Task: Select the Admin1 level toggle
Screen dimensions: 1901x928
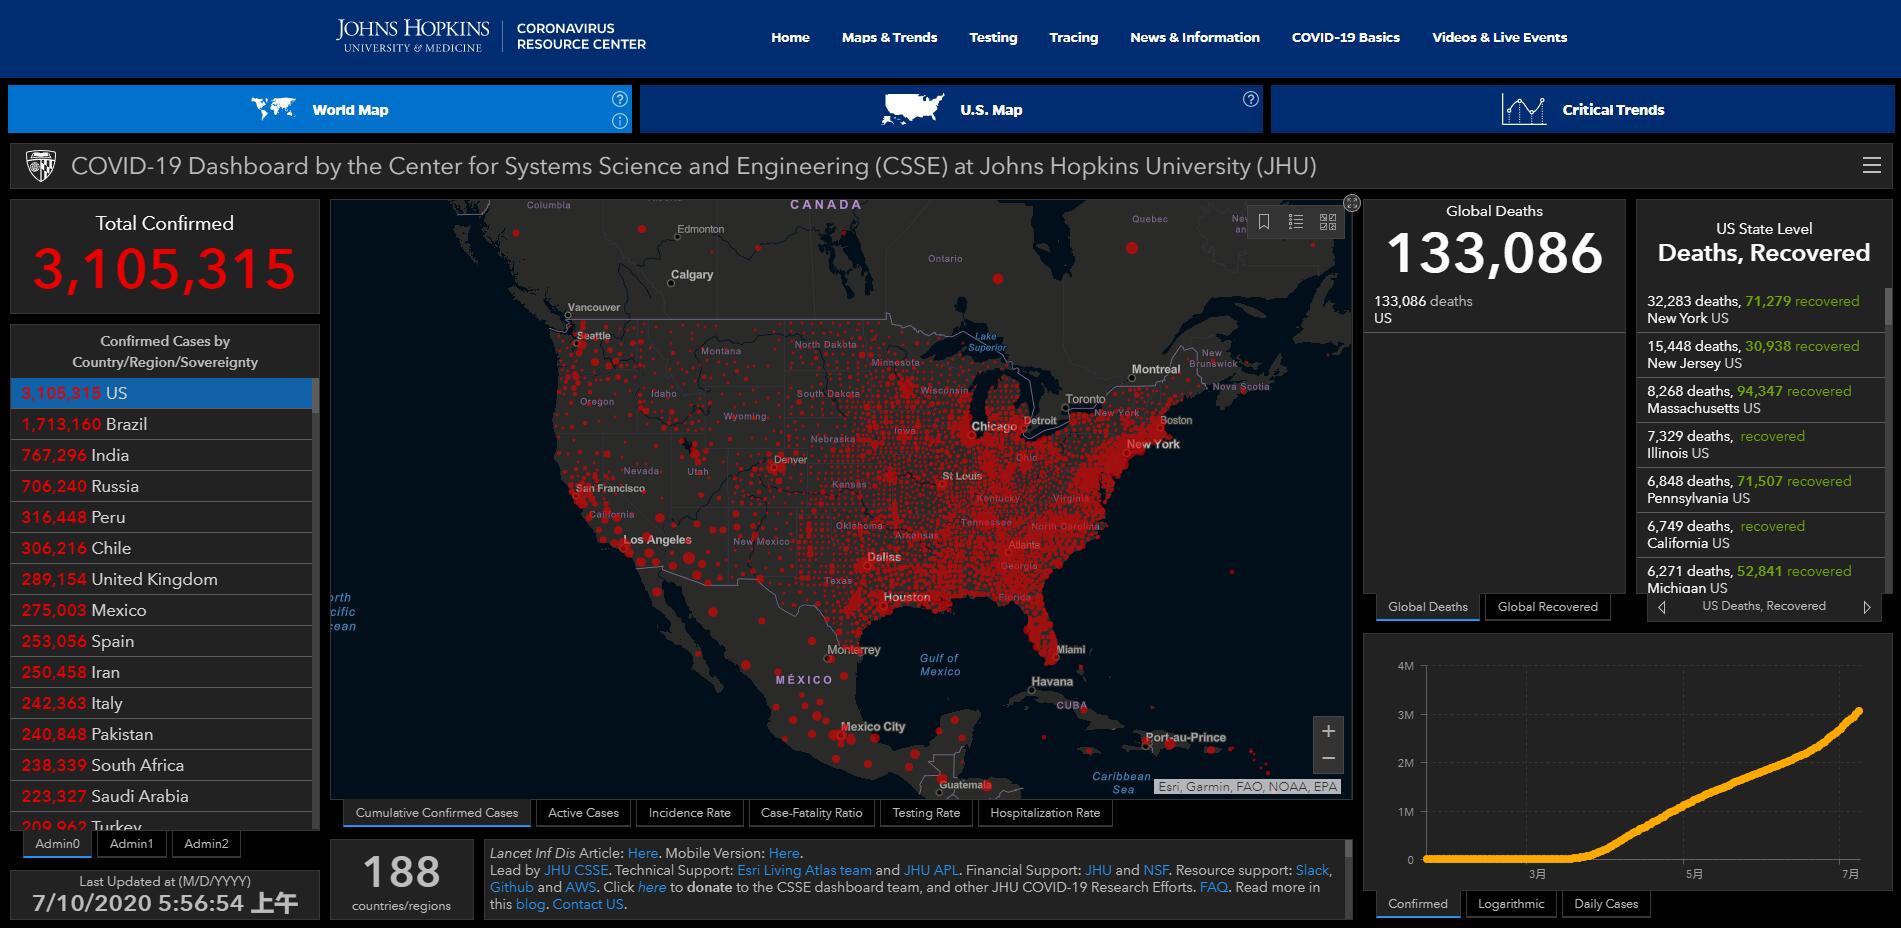Action: pos(131,844)
